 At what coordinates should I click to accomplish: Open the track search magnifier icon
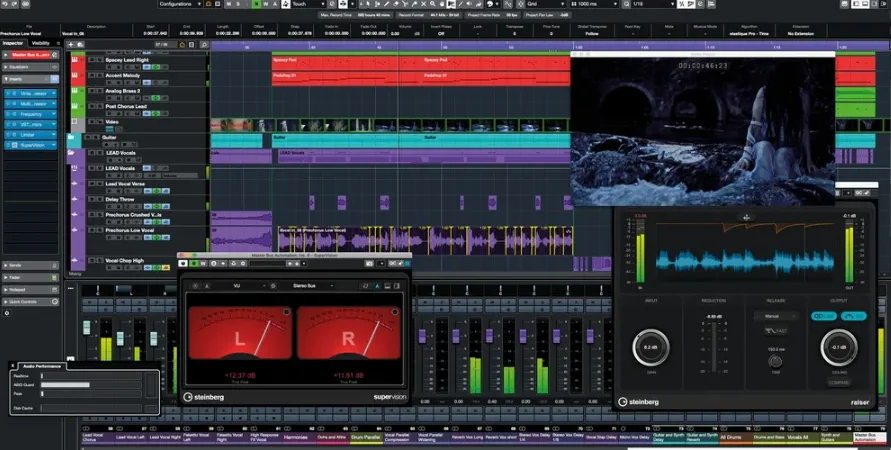(204, 44)
